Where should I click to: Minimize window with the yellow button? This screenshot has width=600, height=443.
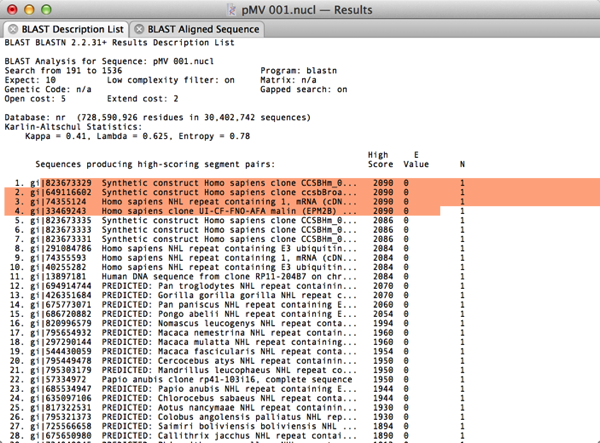pyautogui.click(x=28, y=9)
